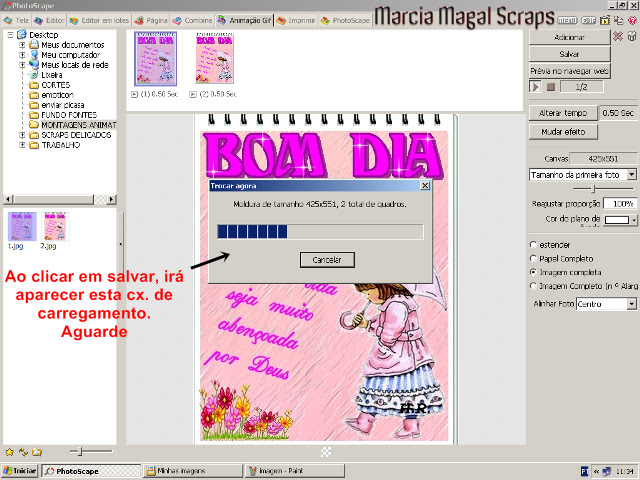Screen dimensions: 640x480
Task: Collapse the Desktop tree node
Action: click(x=11, y=35)
